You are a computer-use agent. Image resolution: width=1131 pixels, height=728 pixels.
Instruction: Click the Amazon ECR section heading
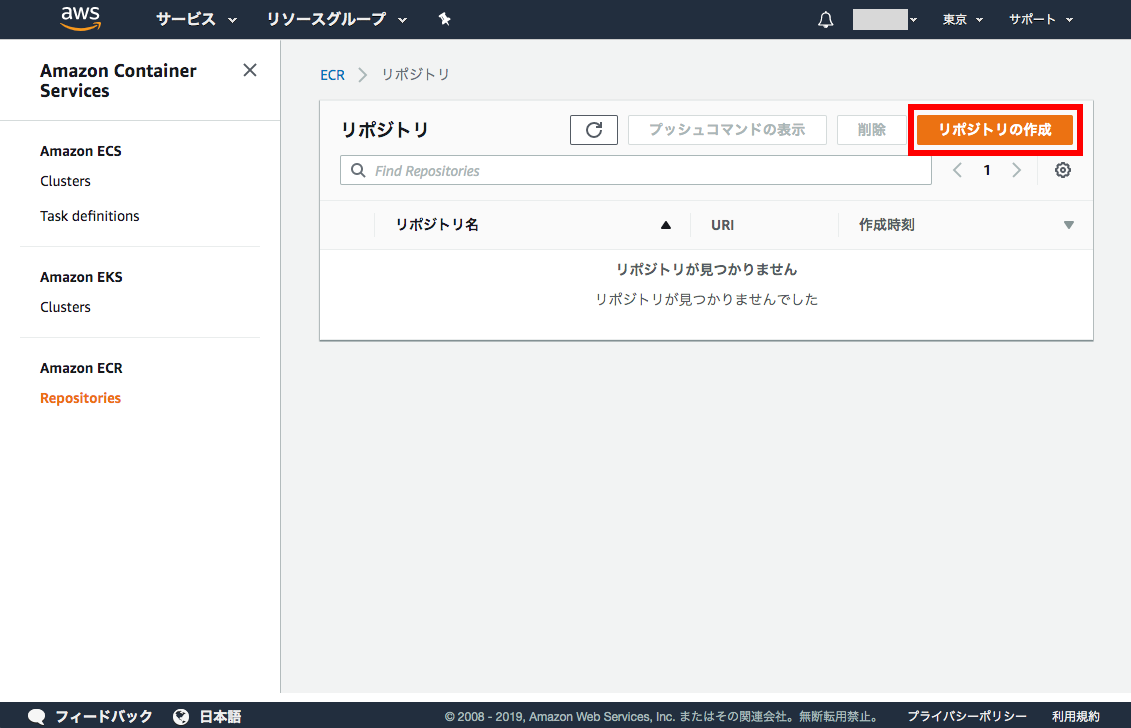[x=81, y=368]
